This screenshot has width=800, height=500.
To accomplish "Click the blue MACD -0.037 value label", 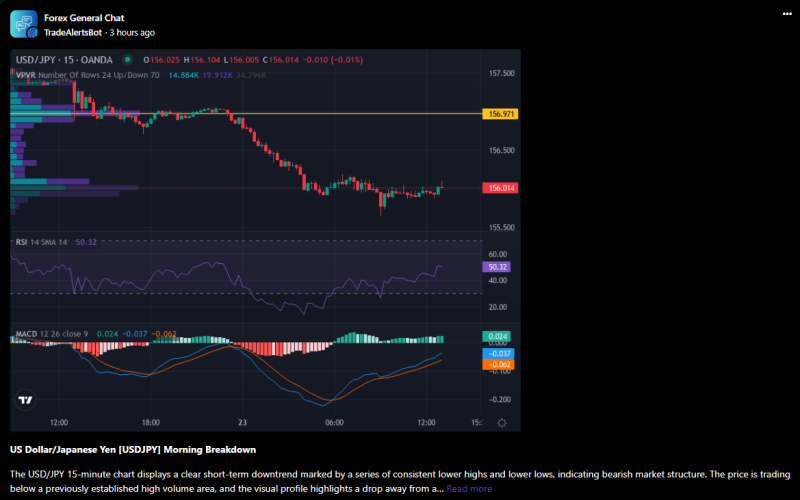I will (497, 353).
